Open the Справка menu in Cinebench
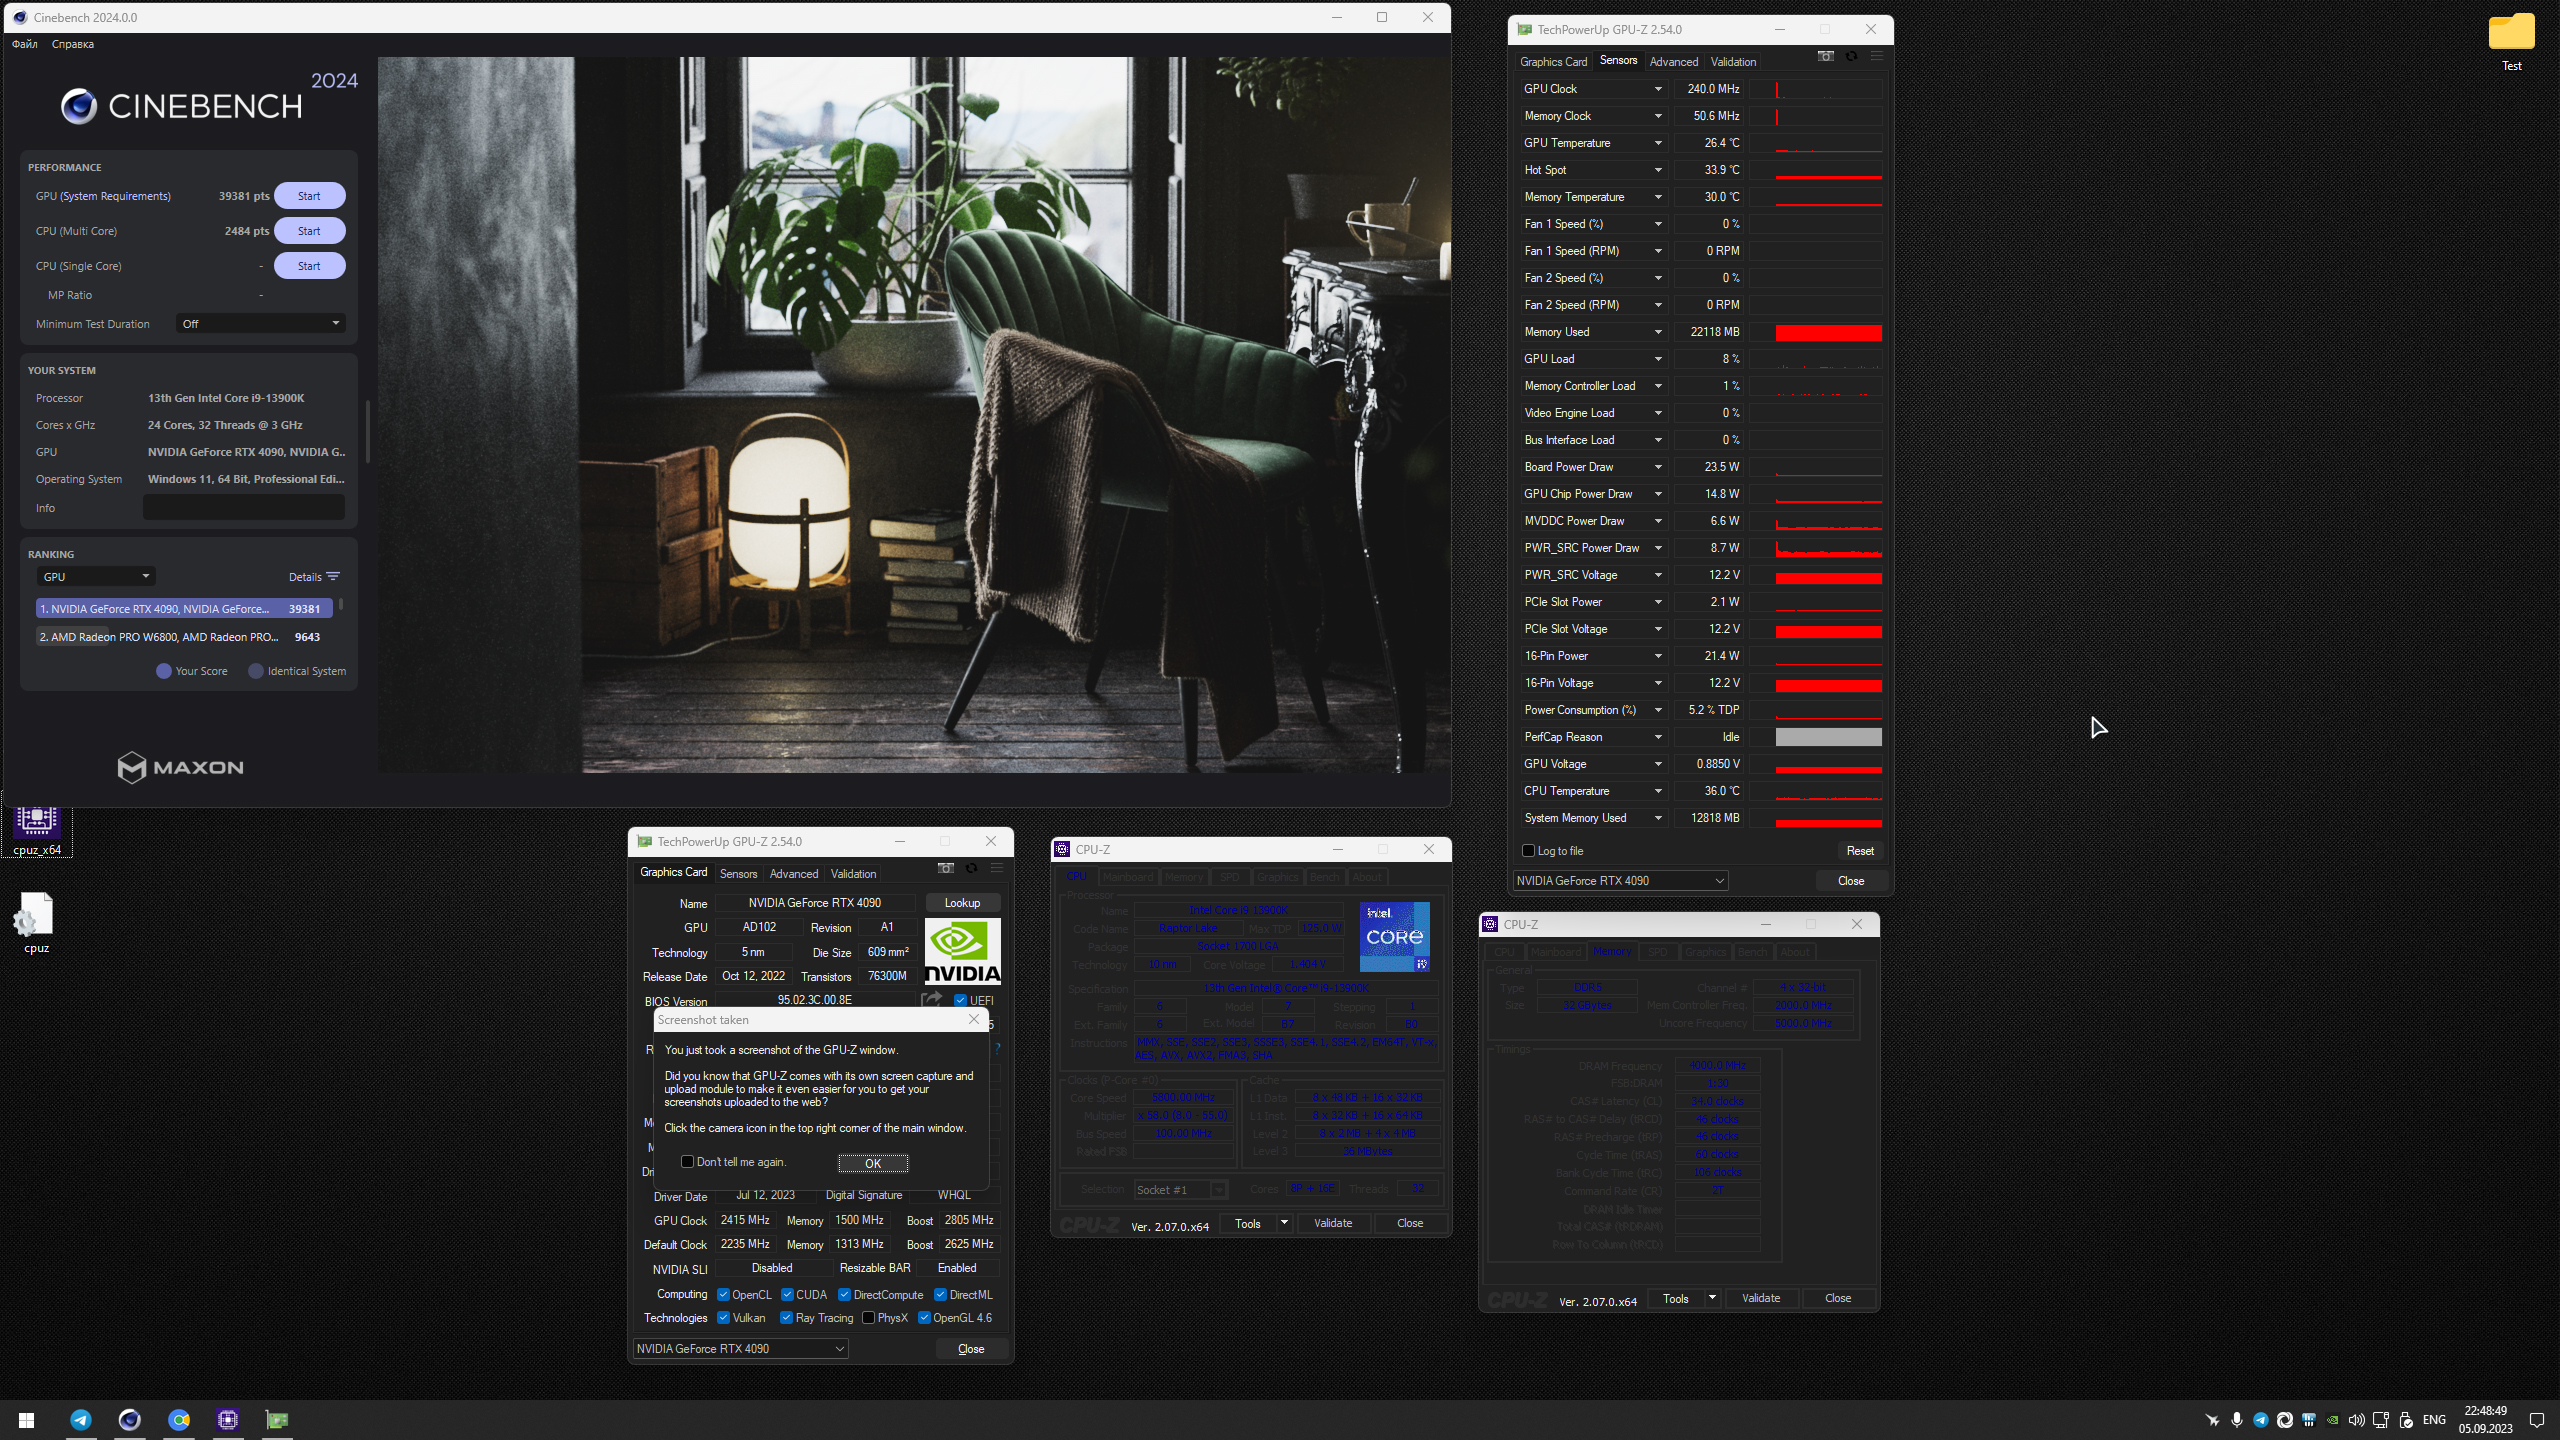 (x=72, y=44)
